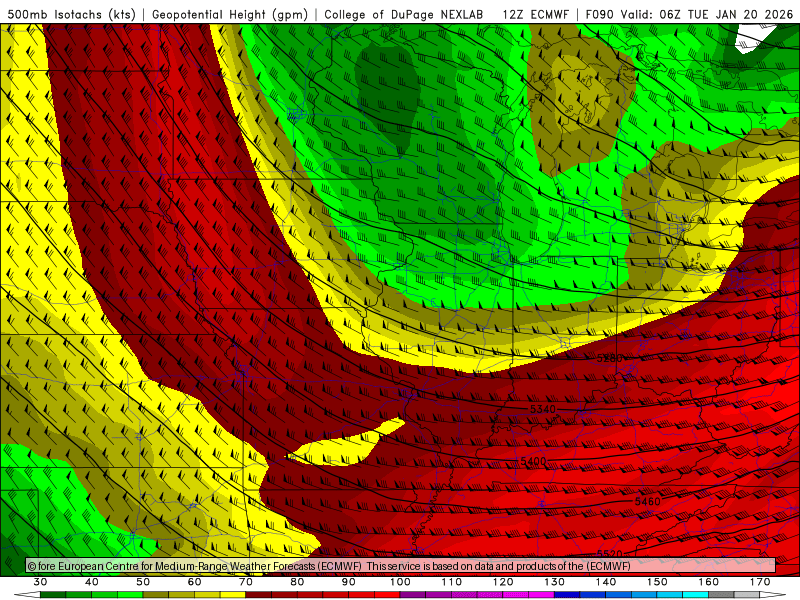Pick the magenta swatch in the legend
The width and height of the screenshot is (800, 600).
pyautogui.click(x=541, y=595)
